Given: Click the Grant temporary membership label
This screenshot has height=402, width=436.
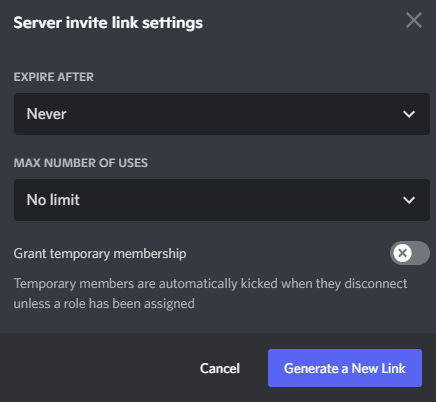Looking at the screenshot, I should pyautogui.click(x=100, y=254).
